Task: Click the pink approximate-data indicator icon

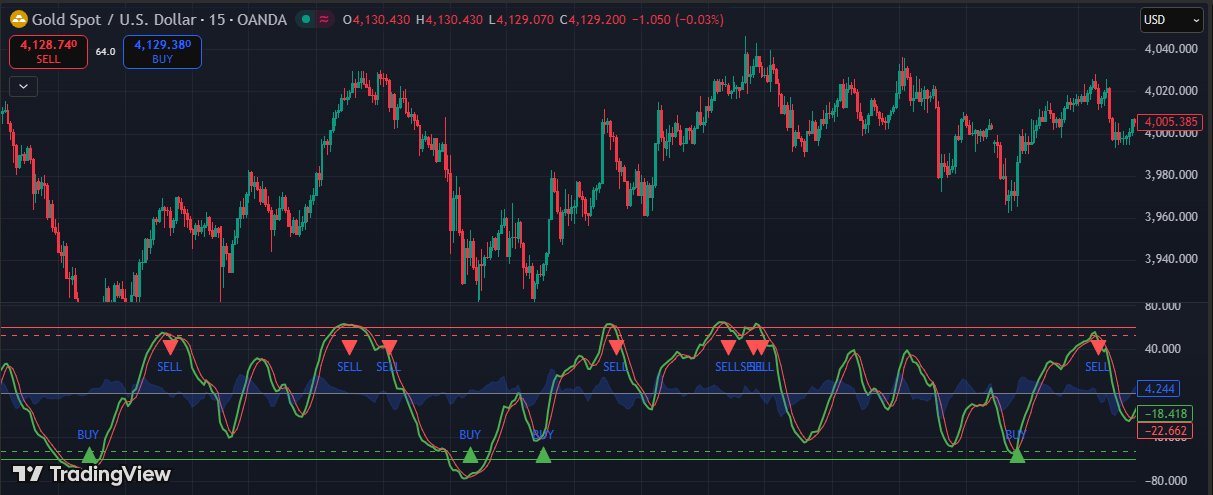Action: tap(324, 19)
